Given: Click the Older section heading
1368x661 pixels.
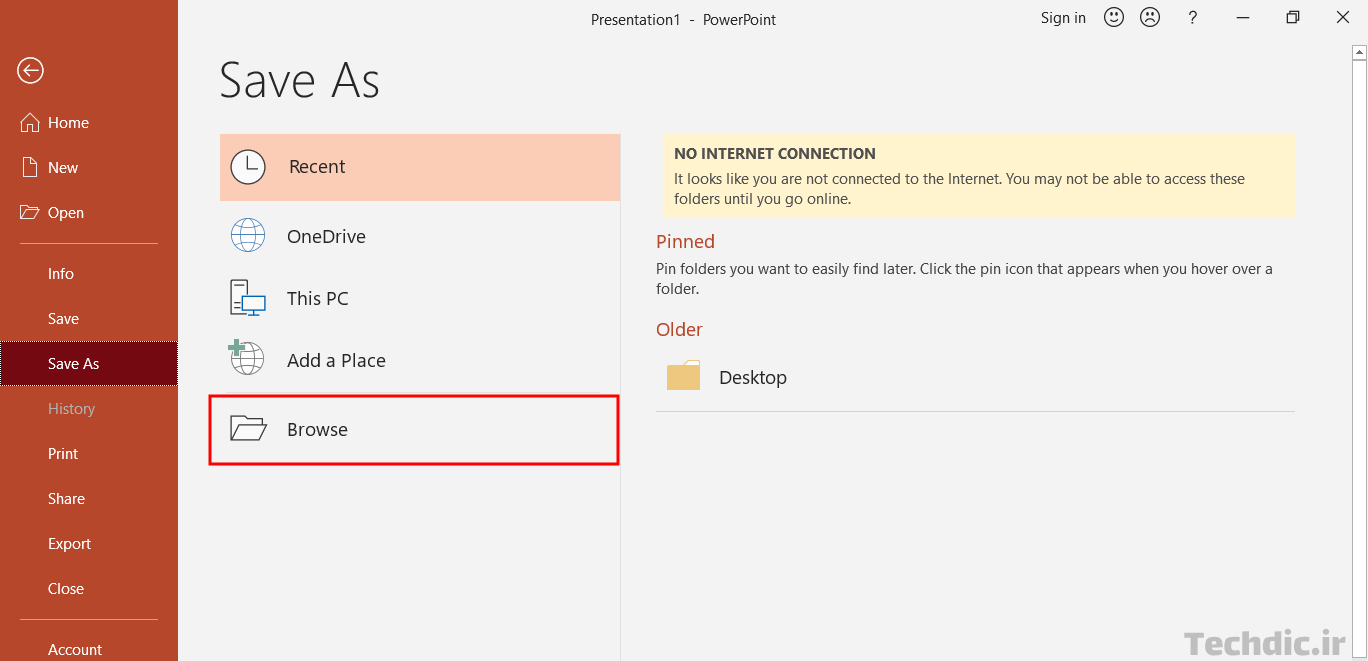Looking at the screenshot, I should tap(679, 330).
